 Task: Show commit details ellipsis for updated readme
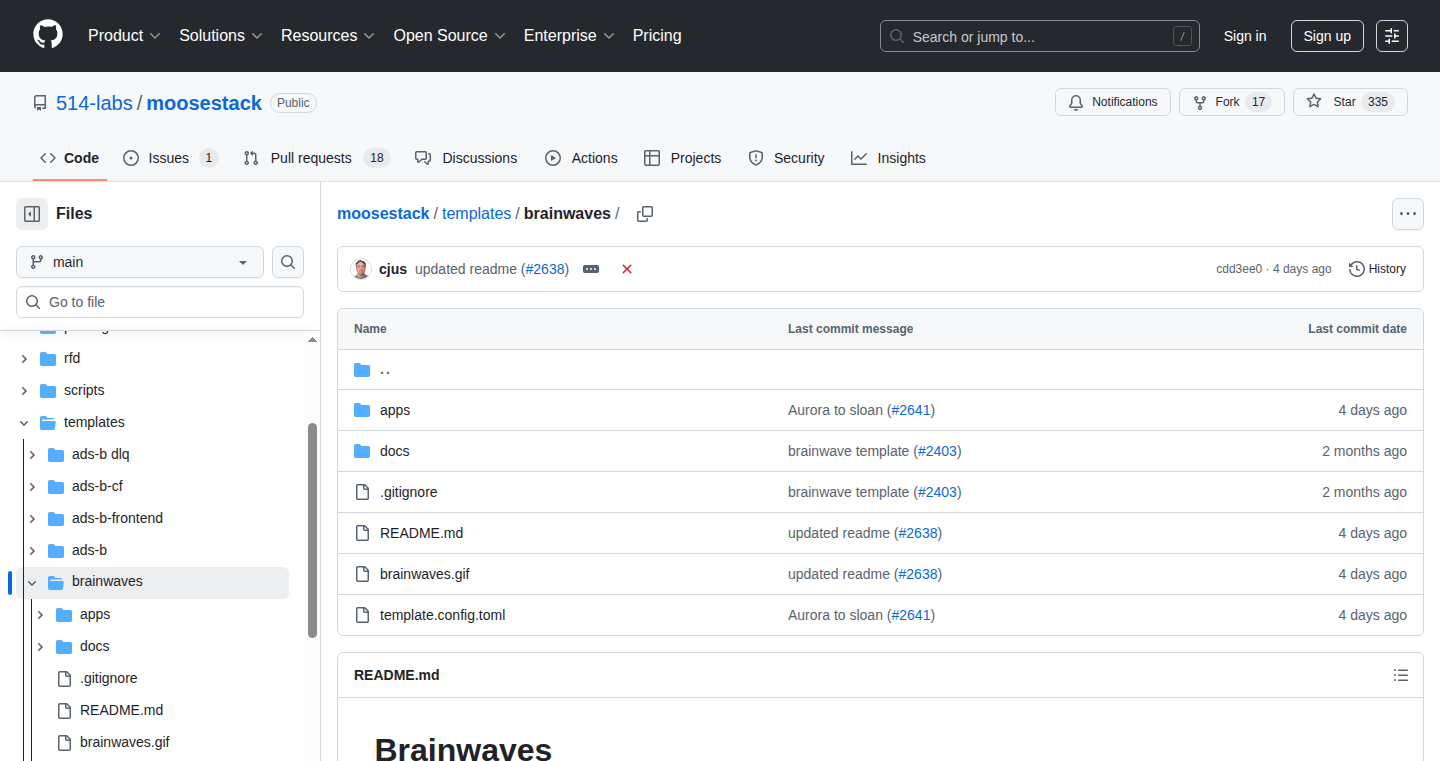[x=591, y=269]
